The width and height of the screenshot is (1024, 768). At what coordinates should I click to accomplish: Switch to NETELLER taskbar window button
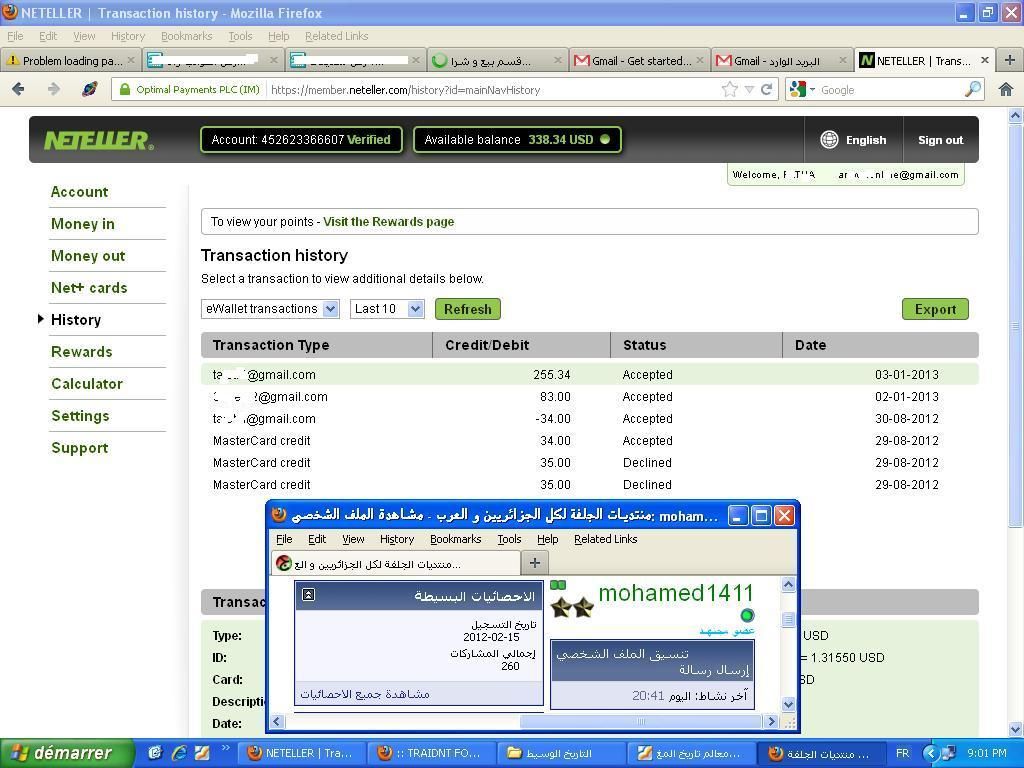(x=302, y=753)
